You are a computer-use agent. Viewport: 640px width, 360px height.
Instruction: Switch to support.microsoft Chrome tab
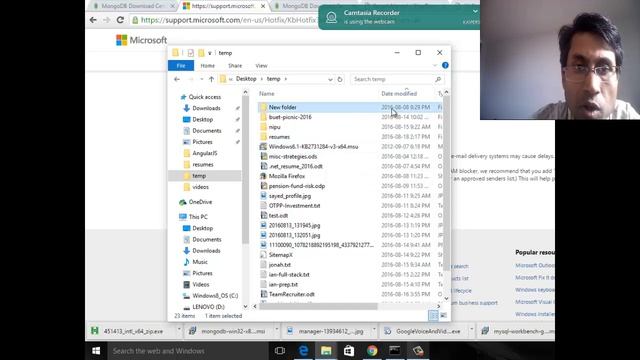[x=222, y=6]
